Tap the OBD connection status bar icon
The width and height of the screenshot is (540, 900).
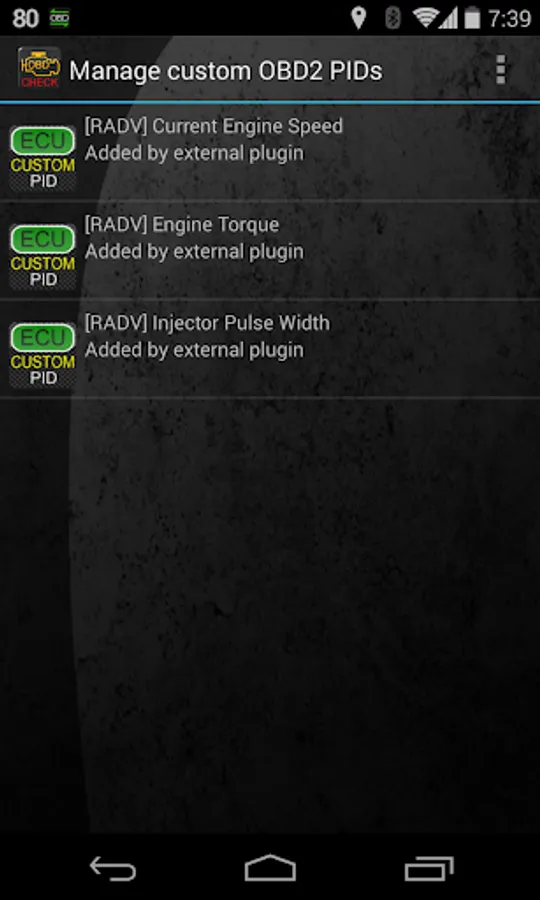coord(60,18)
